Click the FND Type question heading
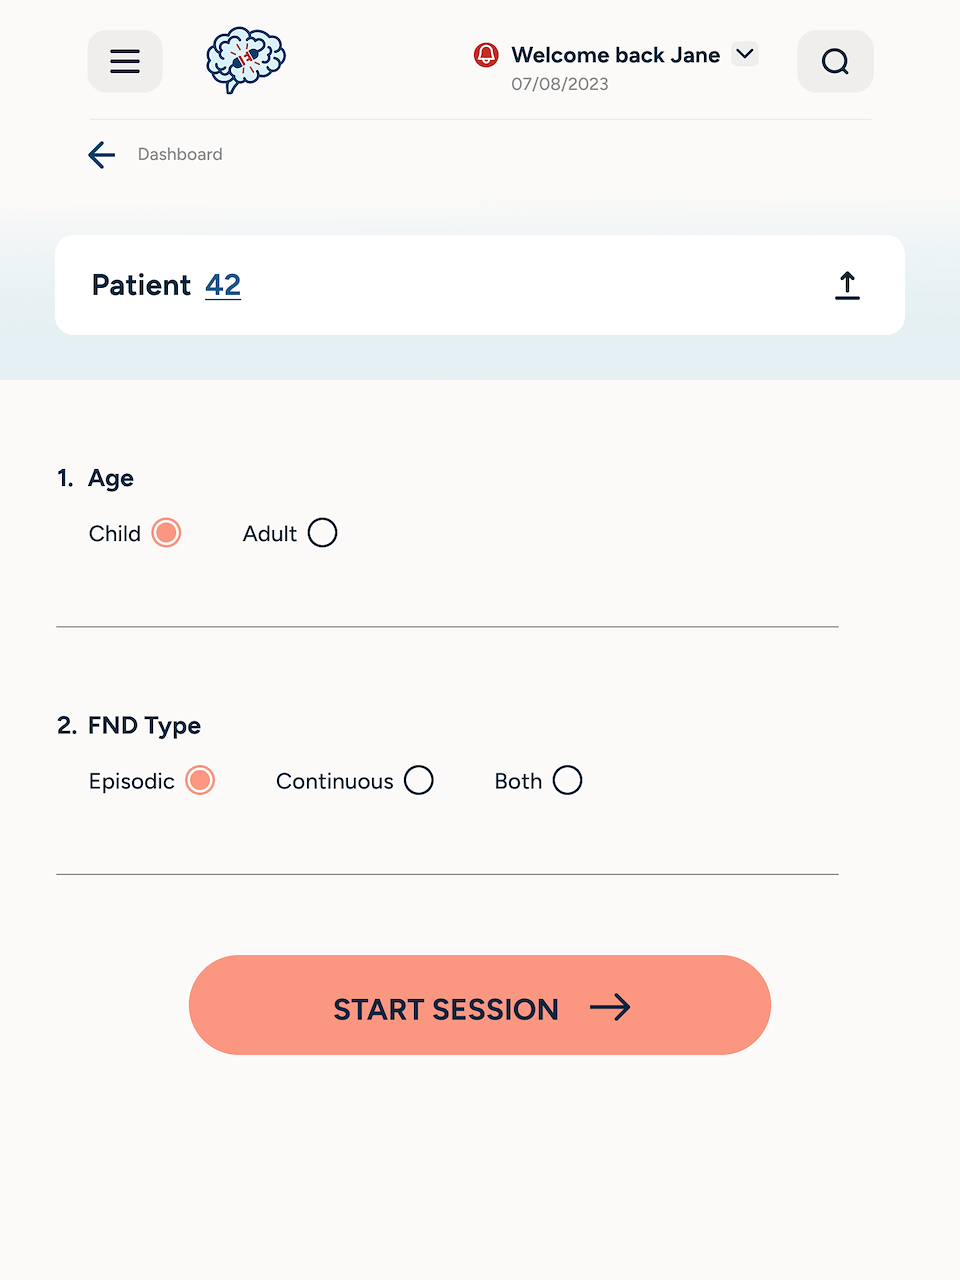The image size is (960, 1280). (x=144, y=725)
